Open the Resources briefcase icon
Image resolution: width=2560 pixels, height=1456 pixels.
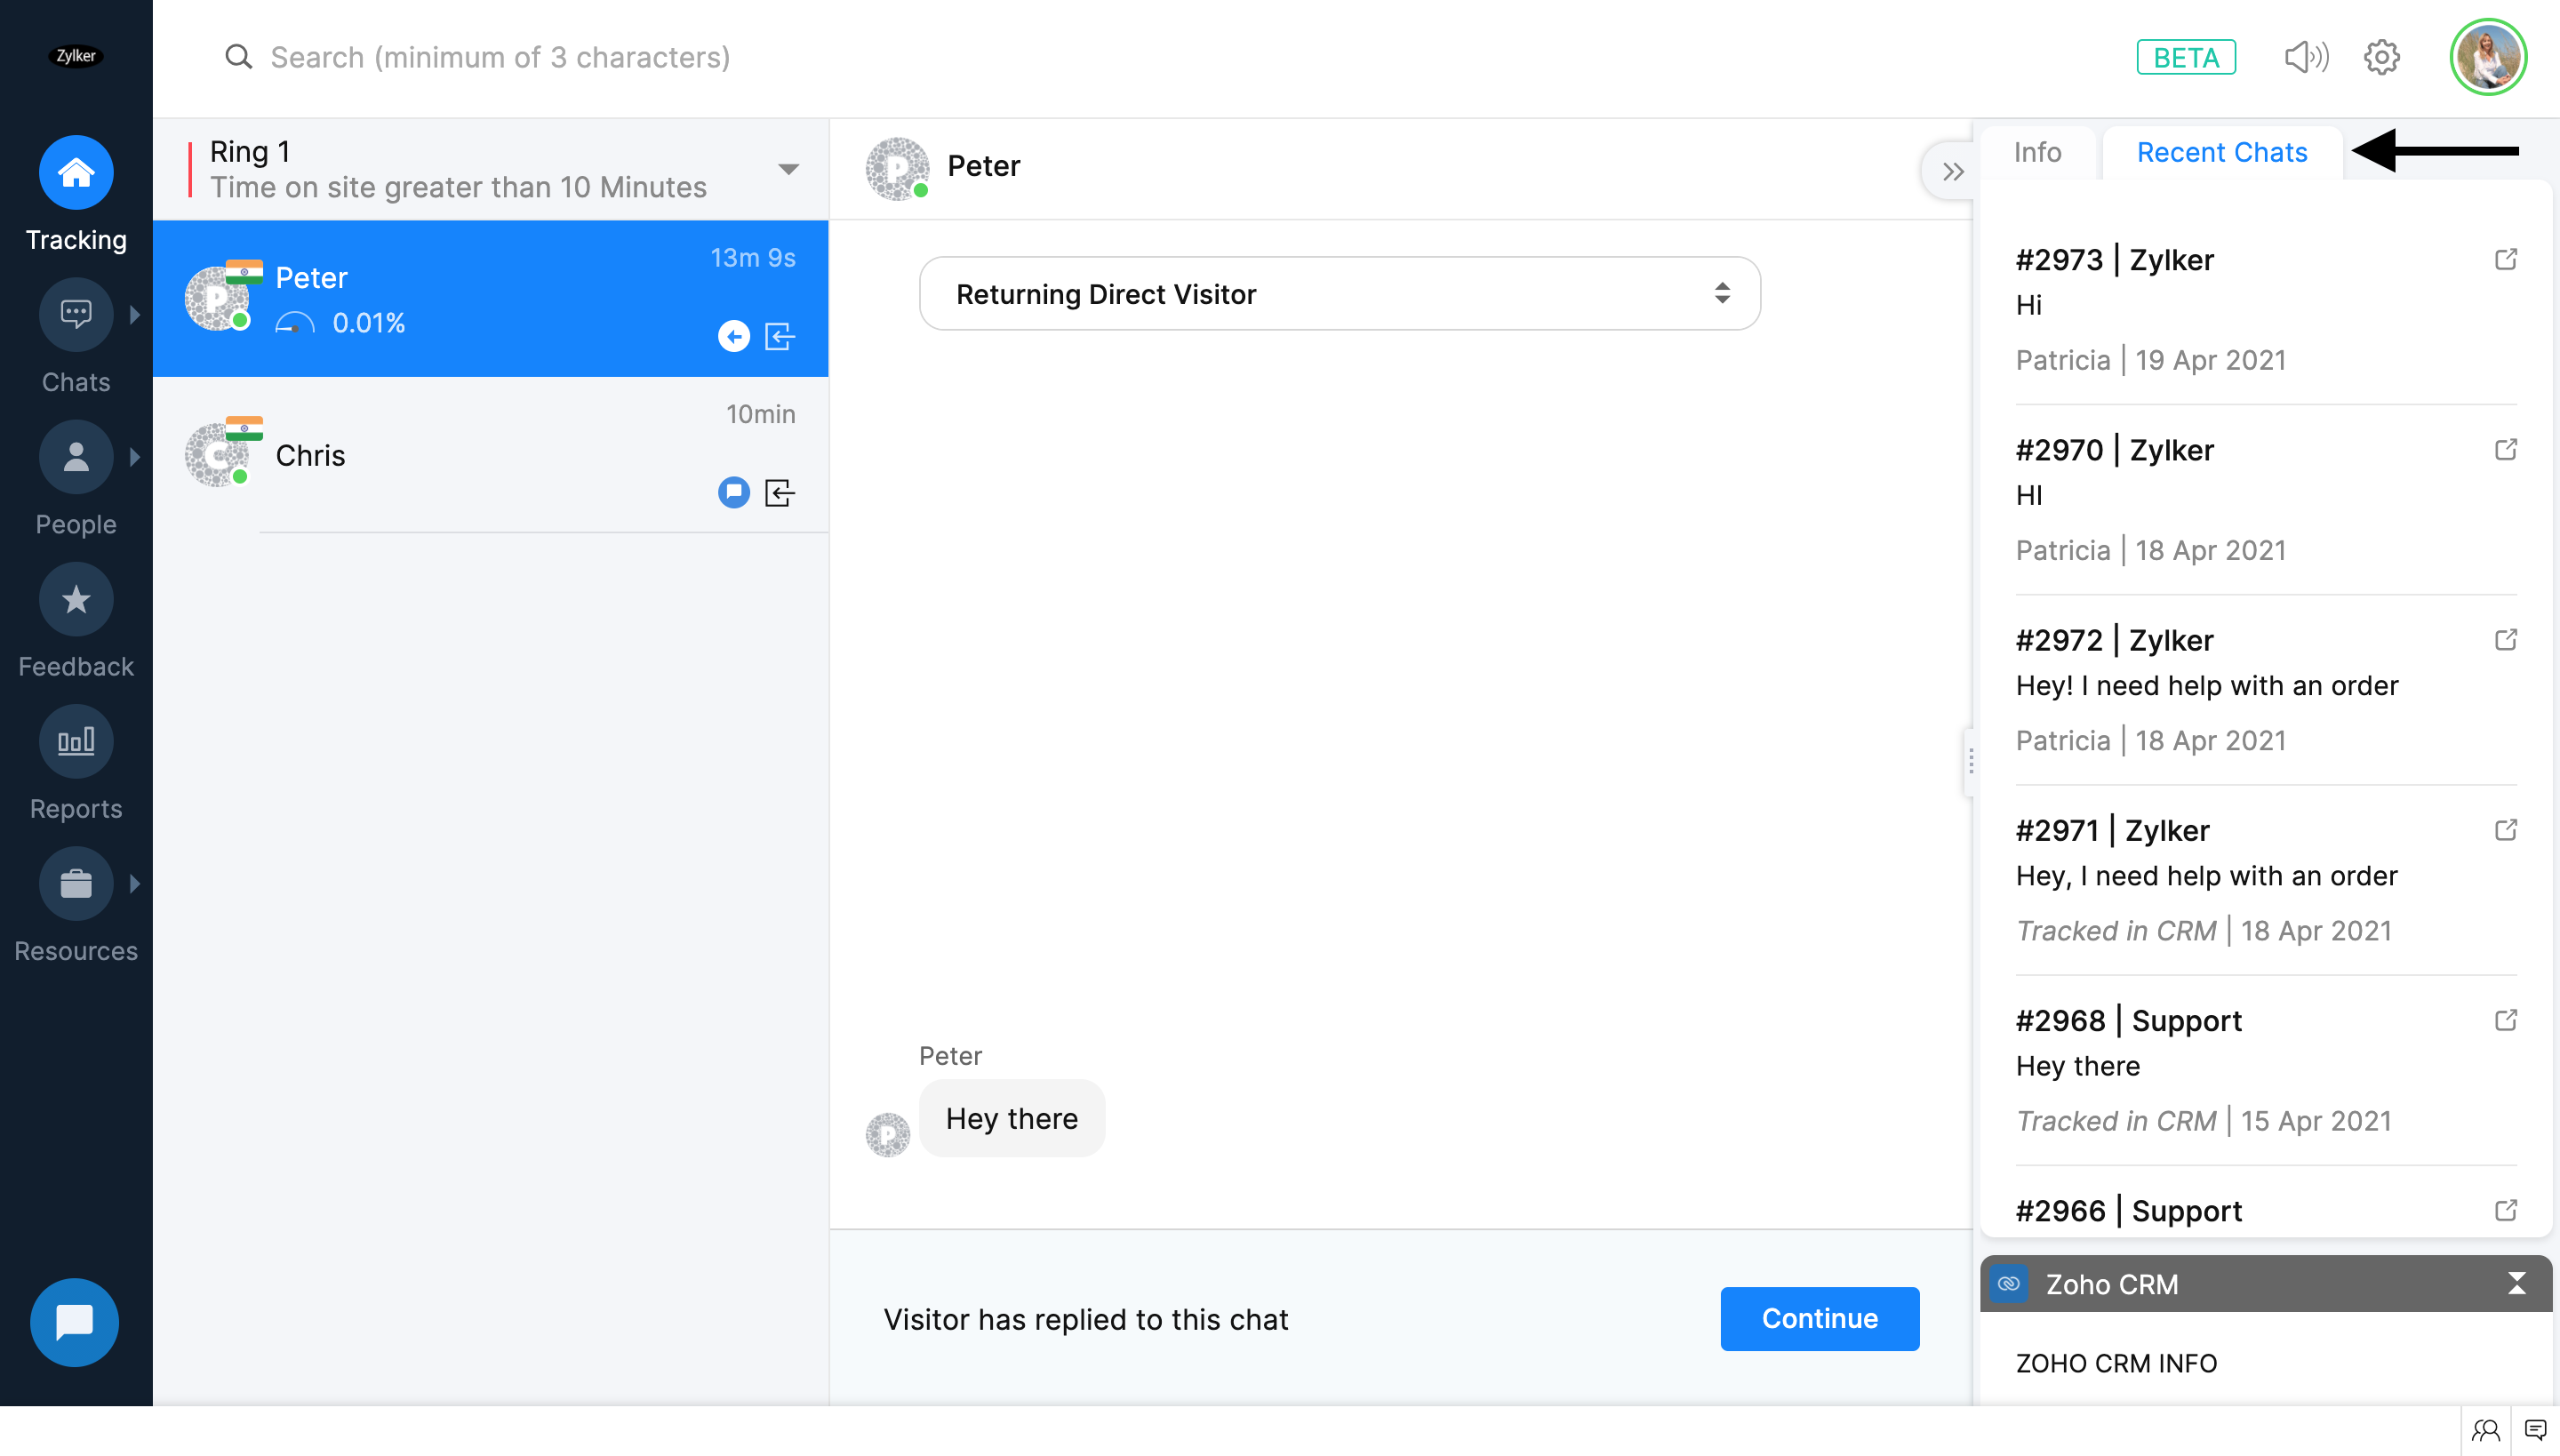pos(76,883)
